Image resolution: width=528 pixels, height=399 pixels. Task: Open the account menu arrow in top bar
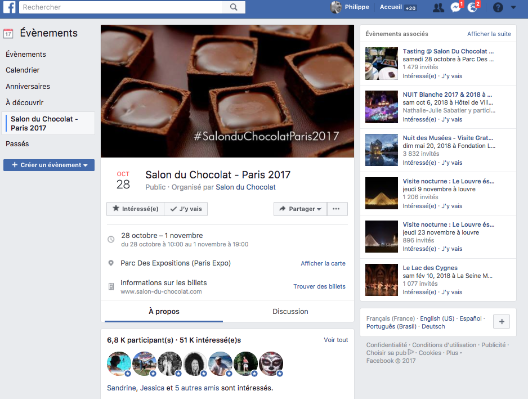(x=513, y=7)
